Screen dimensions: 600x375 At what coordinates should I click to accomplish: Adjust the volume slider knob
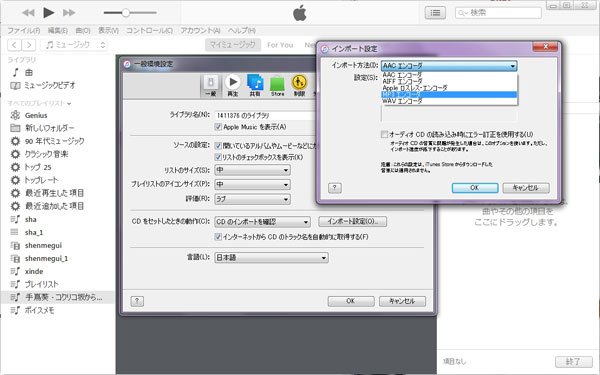coord(126,13)
